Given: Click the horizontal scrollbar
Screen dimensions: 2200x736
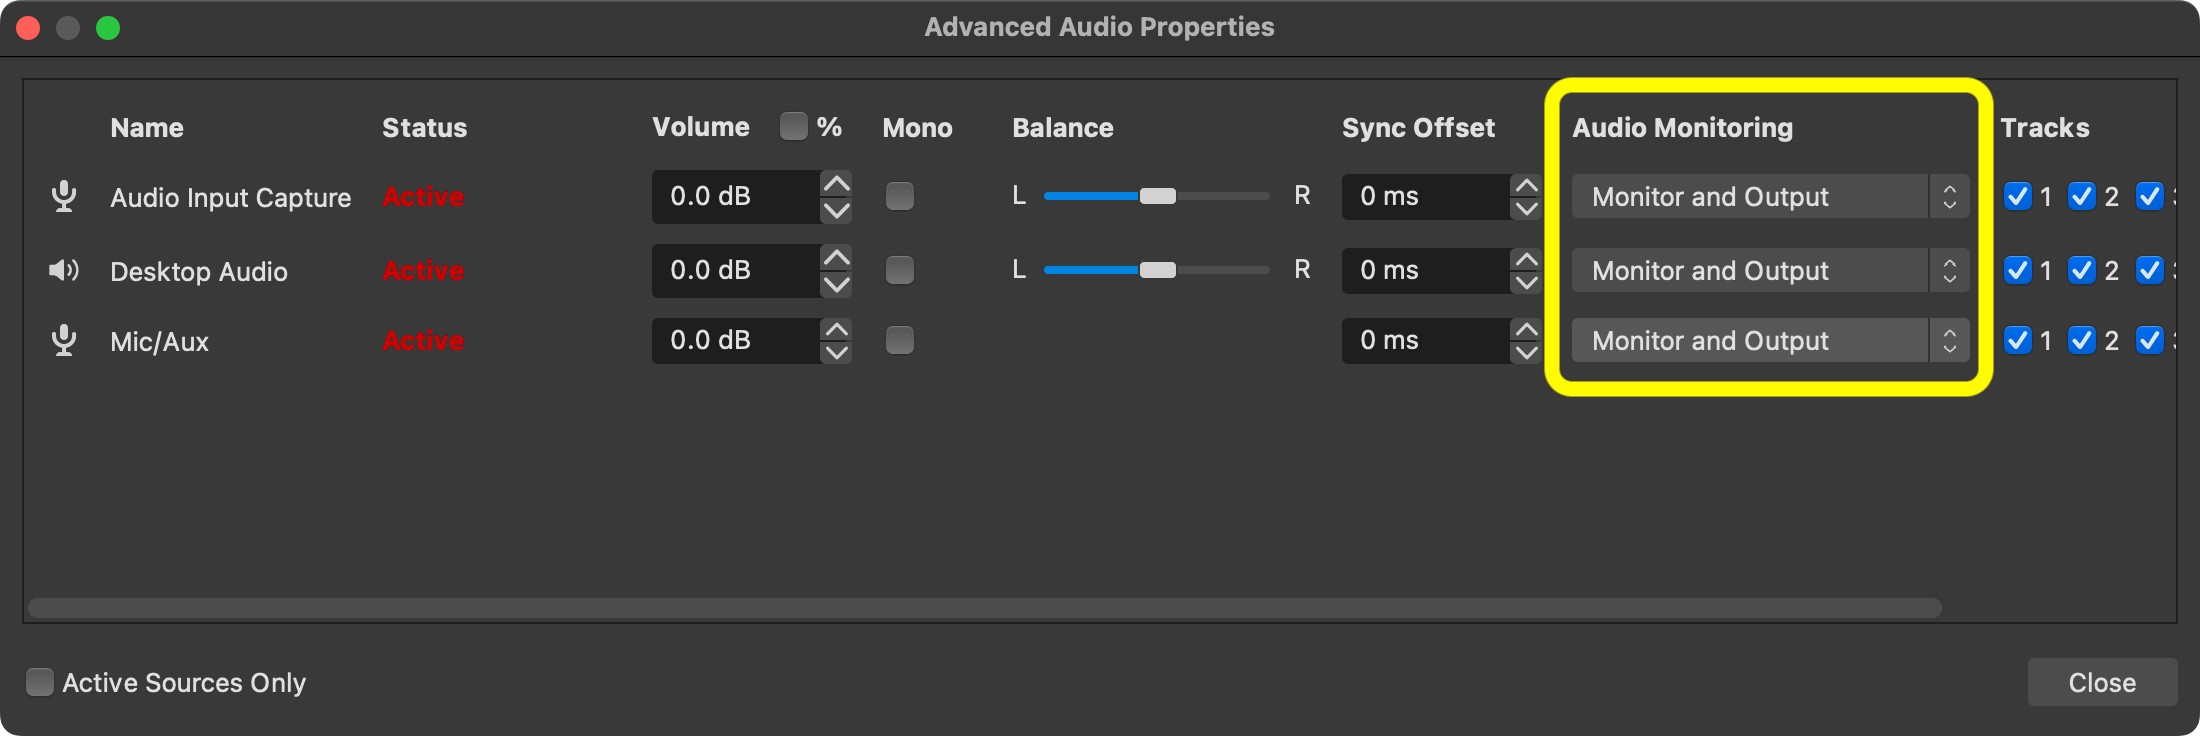Looking at the screenshot, I should pos(985,608).
